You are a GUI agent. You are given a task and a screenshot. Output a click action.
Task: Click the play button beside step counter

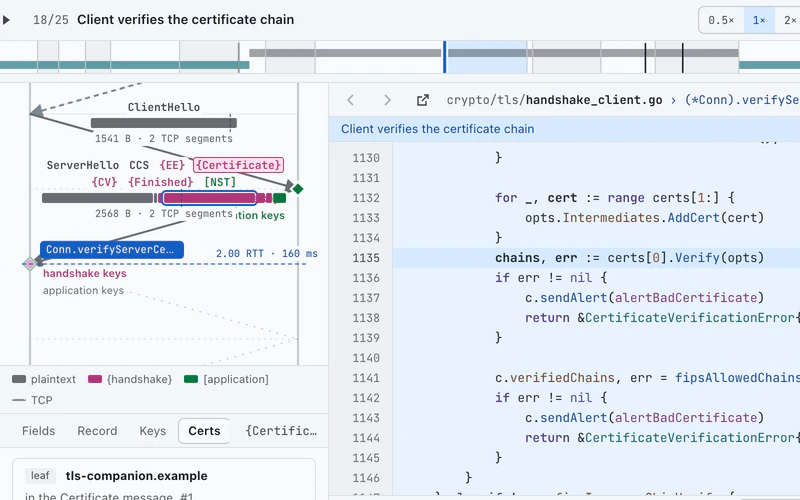[6, 20]
